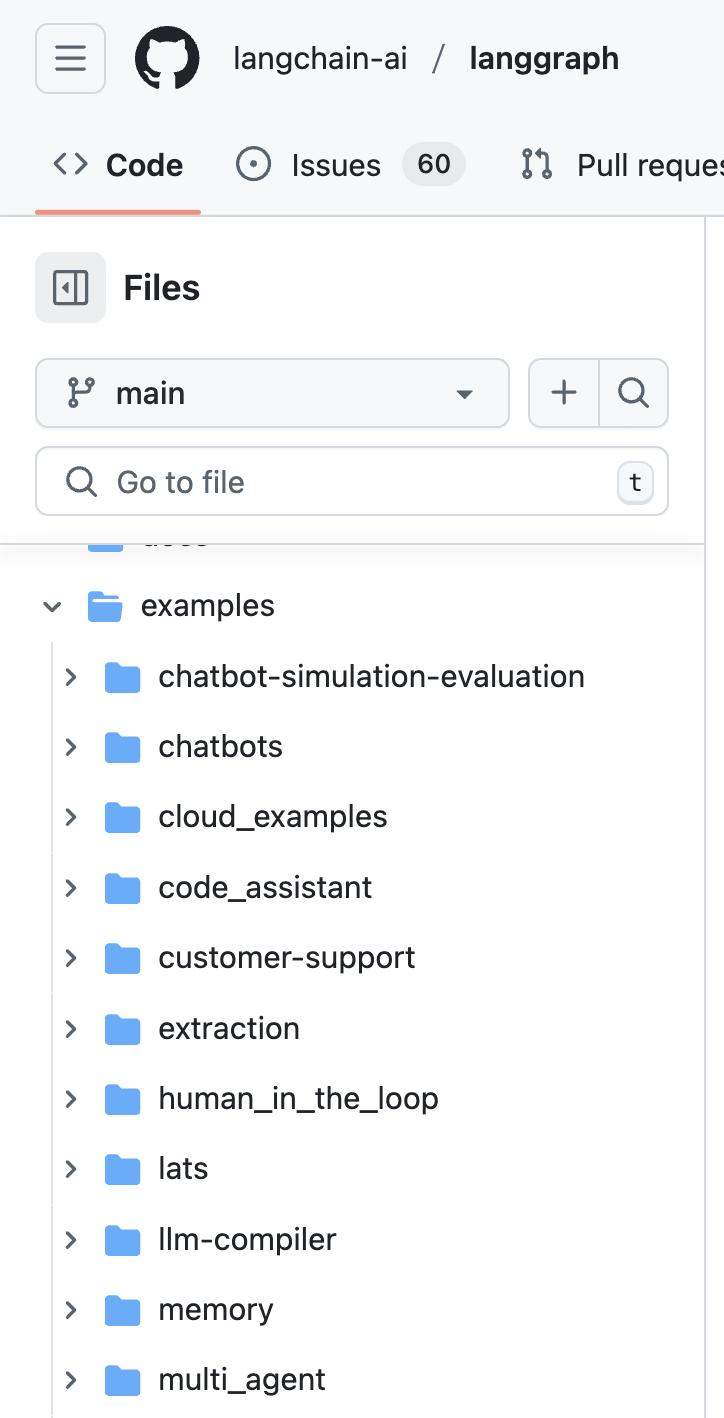724x1418 pixels.
Task: Select the code_assistant folder
Action: pyautogui.click(x=265, y=888)
